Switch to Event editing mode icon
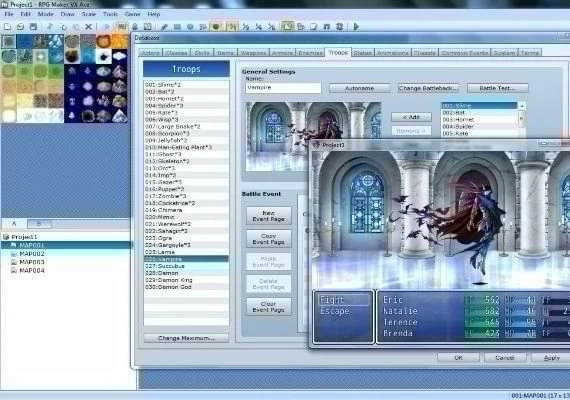570x400 pixels. coord(135,27)
